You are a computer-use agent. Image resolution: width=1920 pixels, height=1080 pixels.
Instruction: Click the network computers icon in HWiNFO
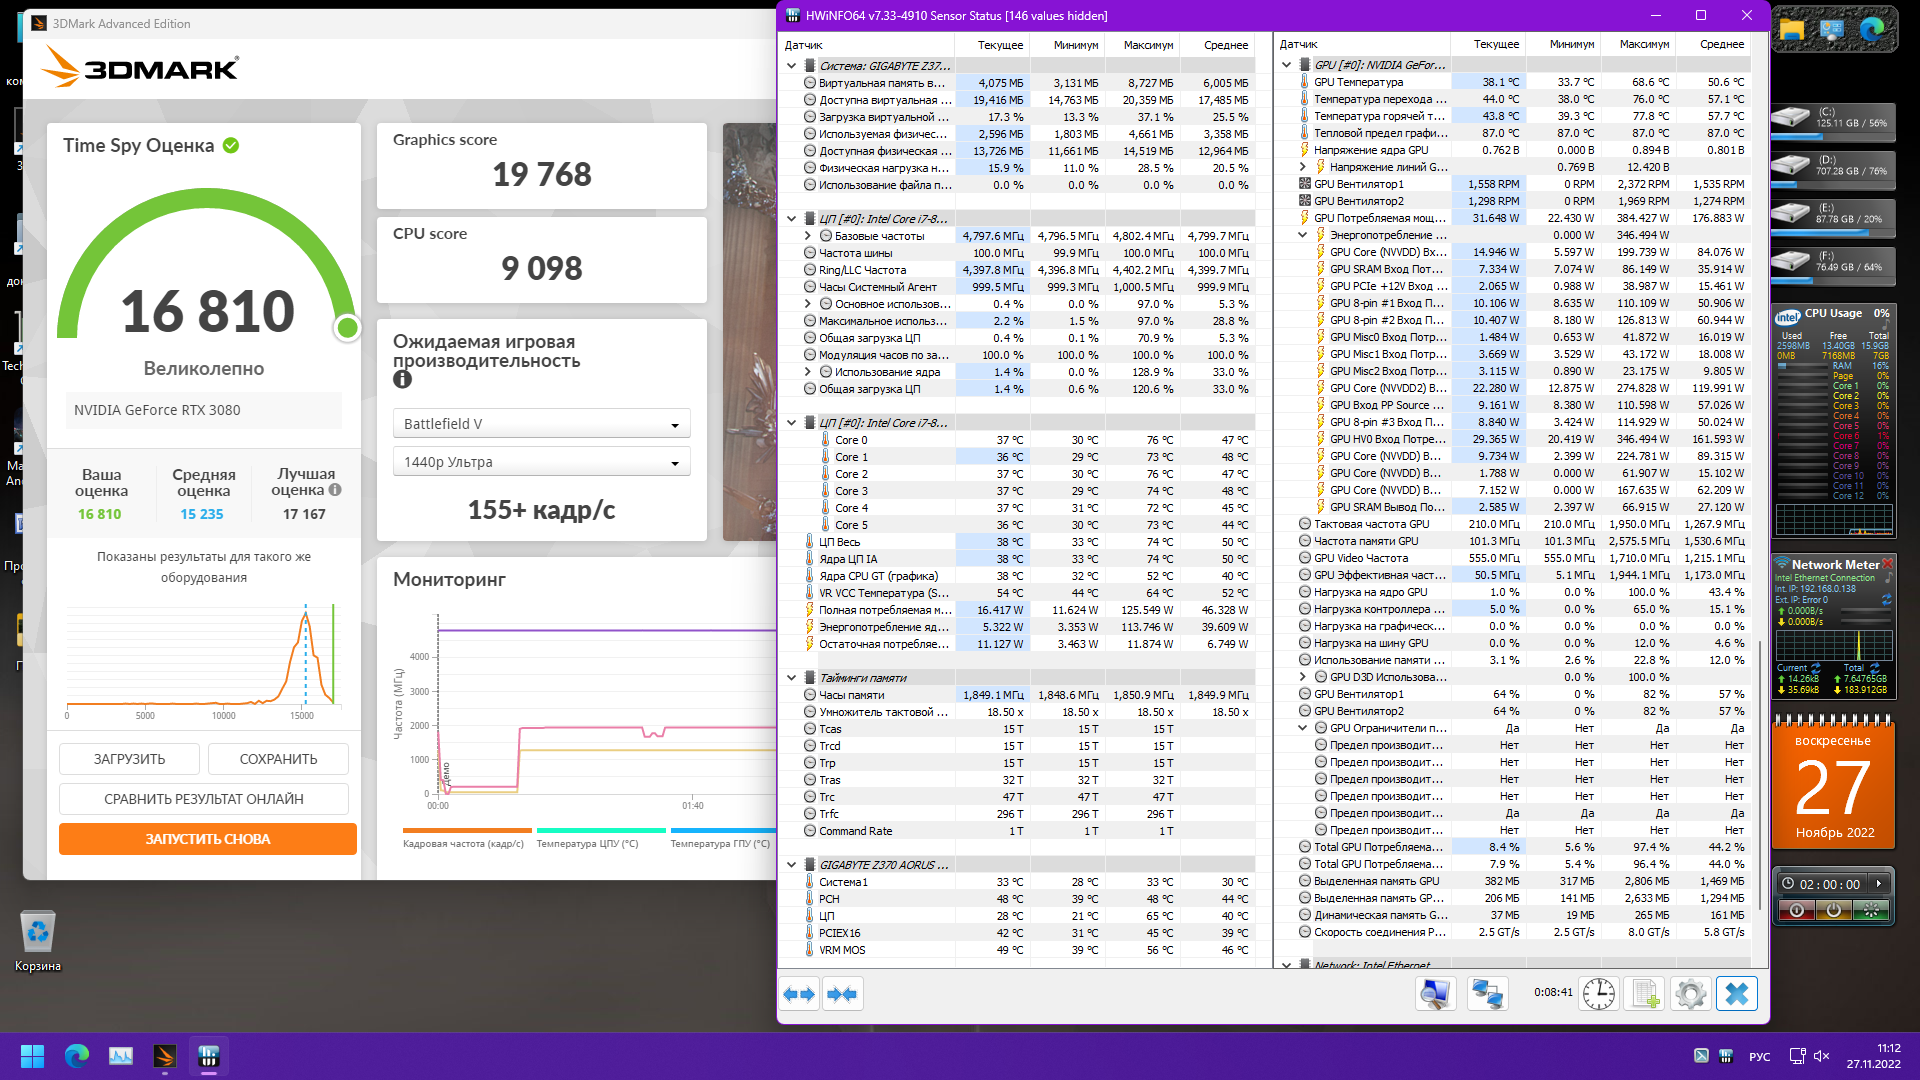(x=1487, y=994)
